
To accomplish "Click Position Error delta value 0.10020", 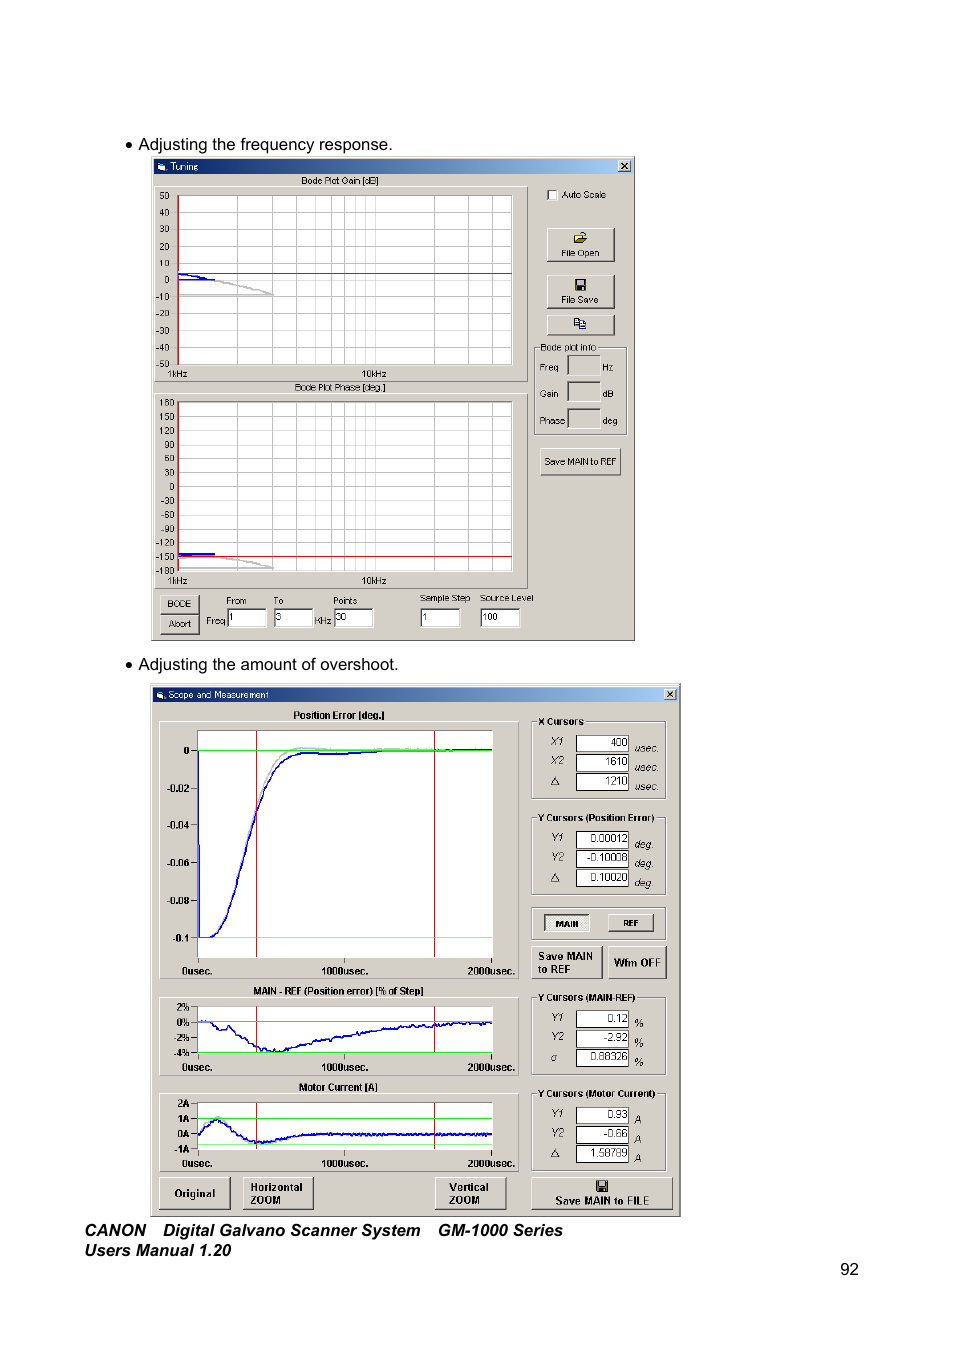I will click(602, 877).
